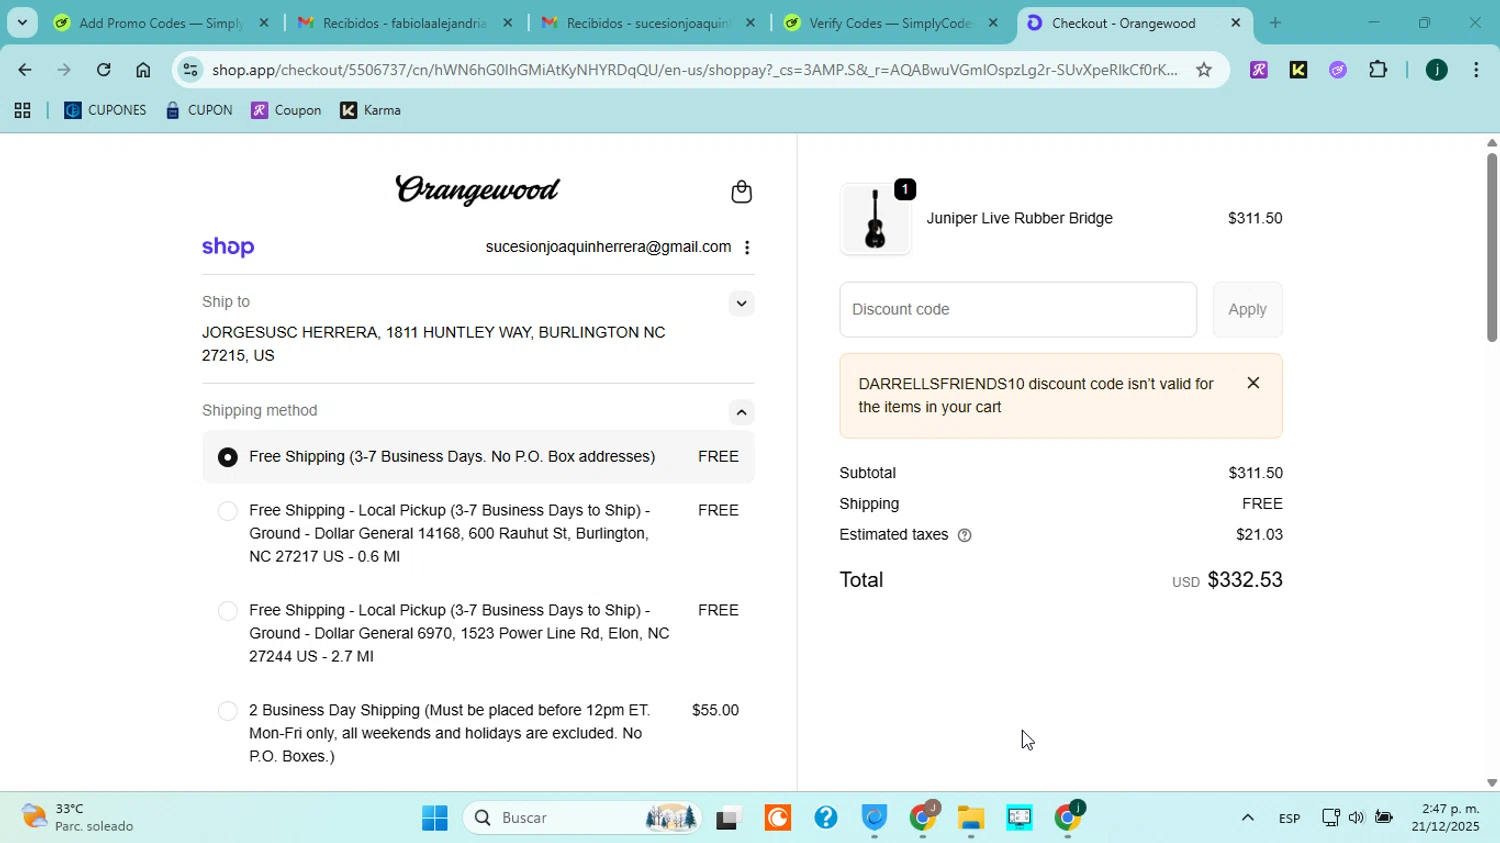The height and width of the screenshot is (843, 1500).
Task: Open volume control in system tray
Action: pos(1356,818)
